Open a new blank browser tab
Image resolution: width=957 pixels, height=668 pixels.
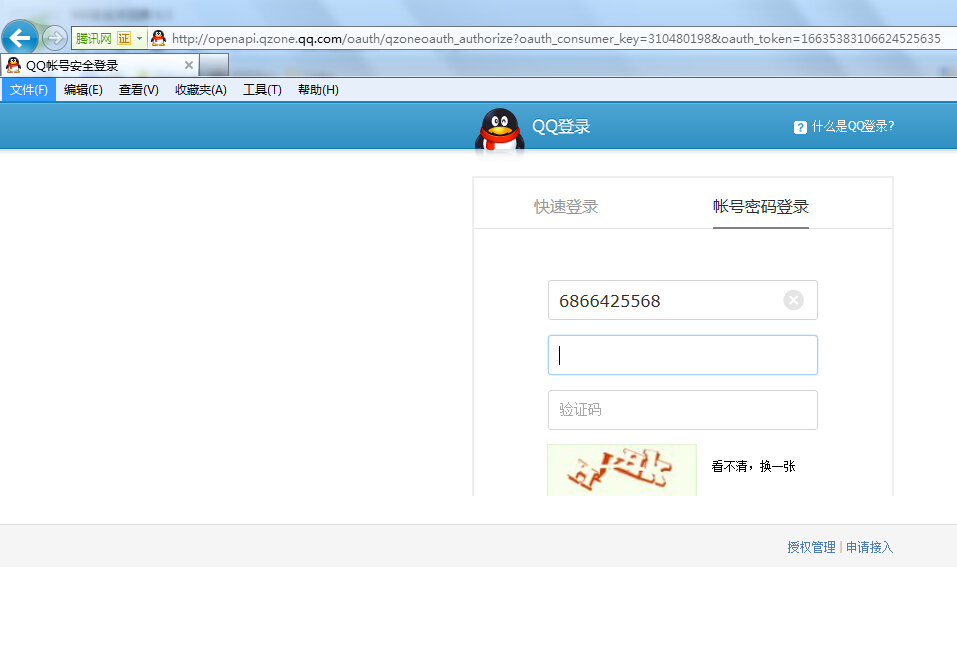pos(214,65)
